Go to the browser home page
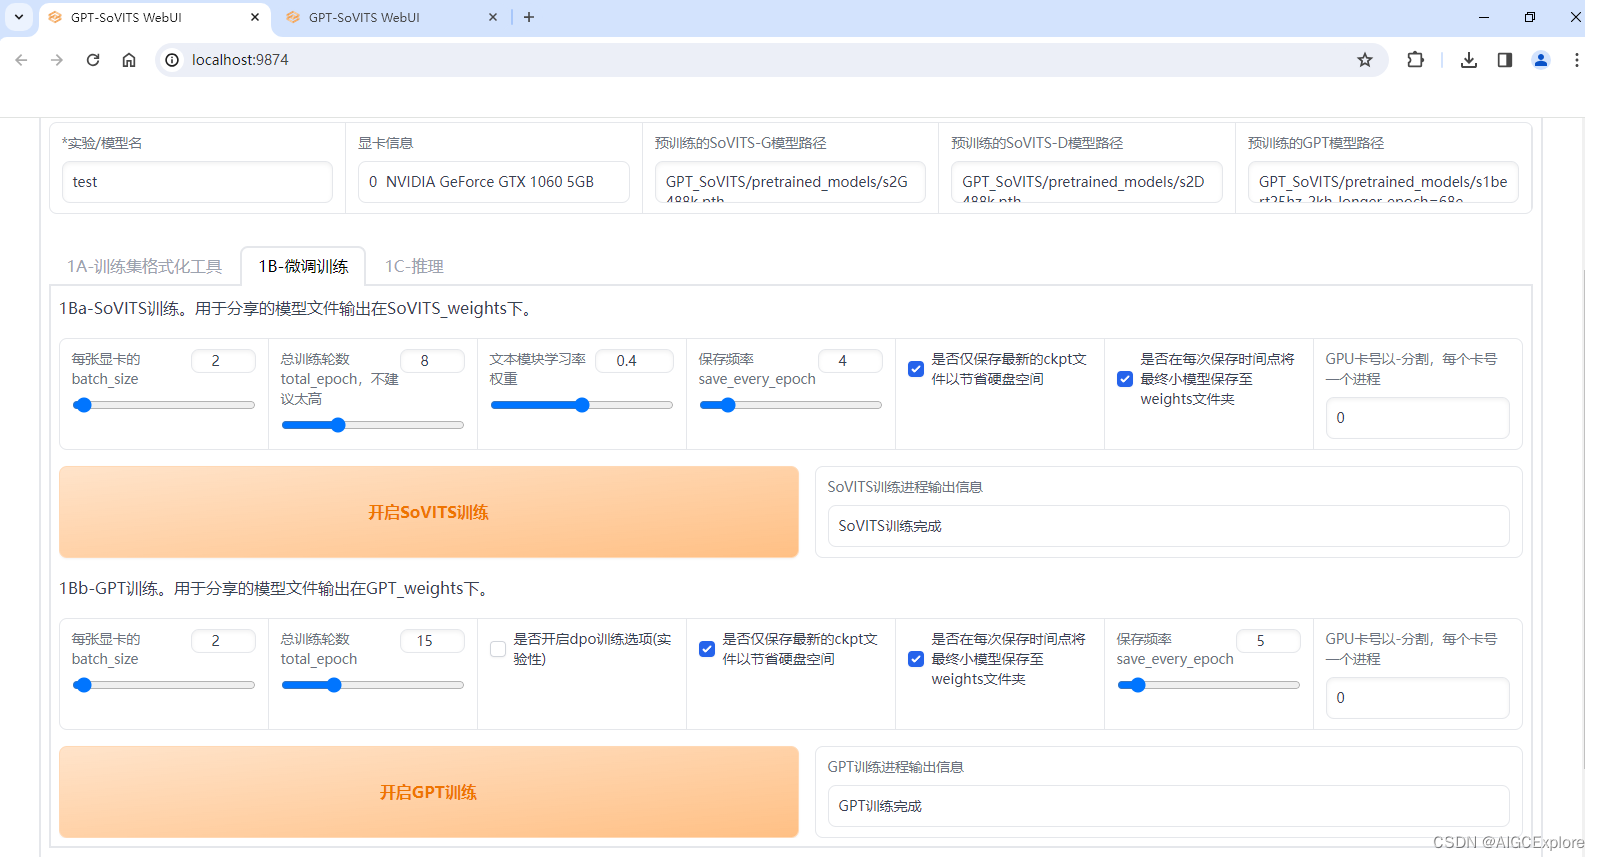The height and width of the screenshot is (860, 1600). tap(129, 60)
